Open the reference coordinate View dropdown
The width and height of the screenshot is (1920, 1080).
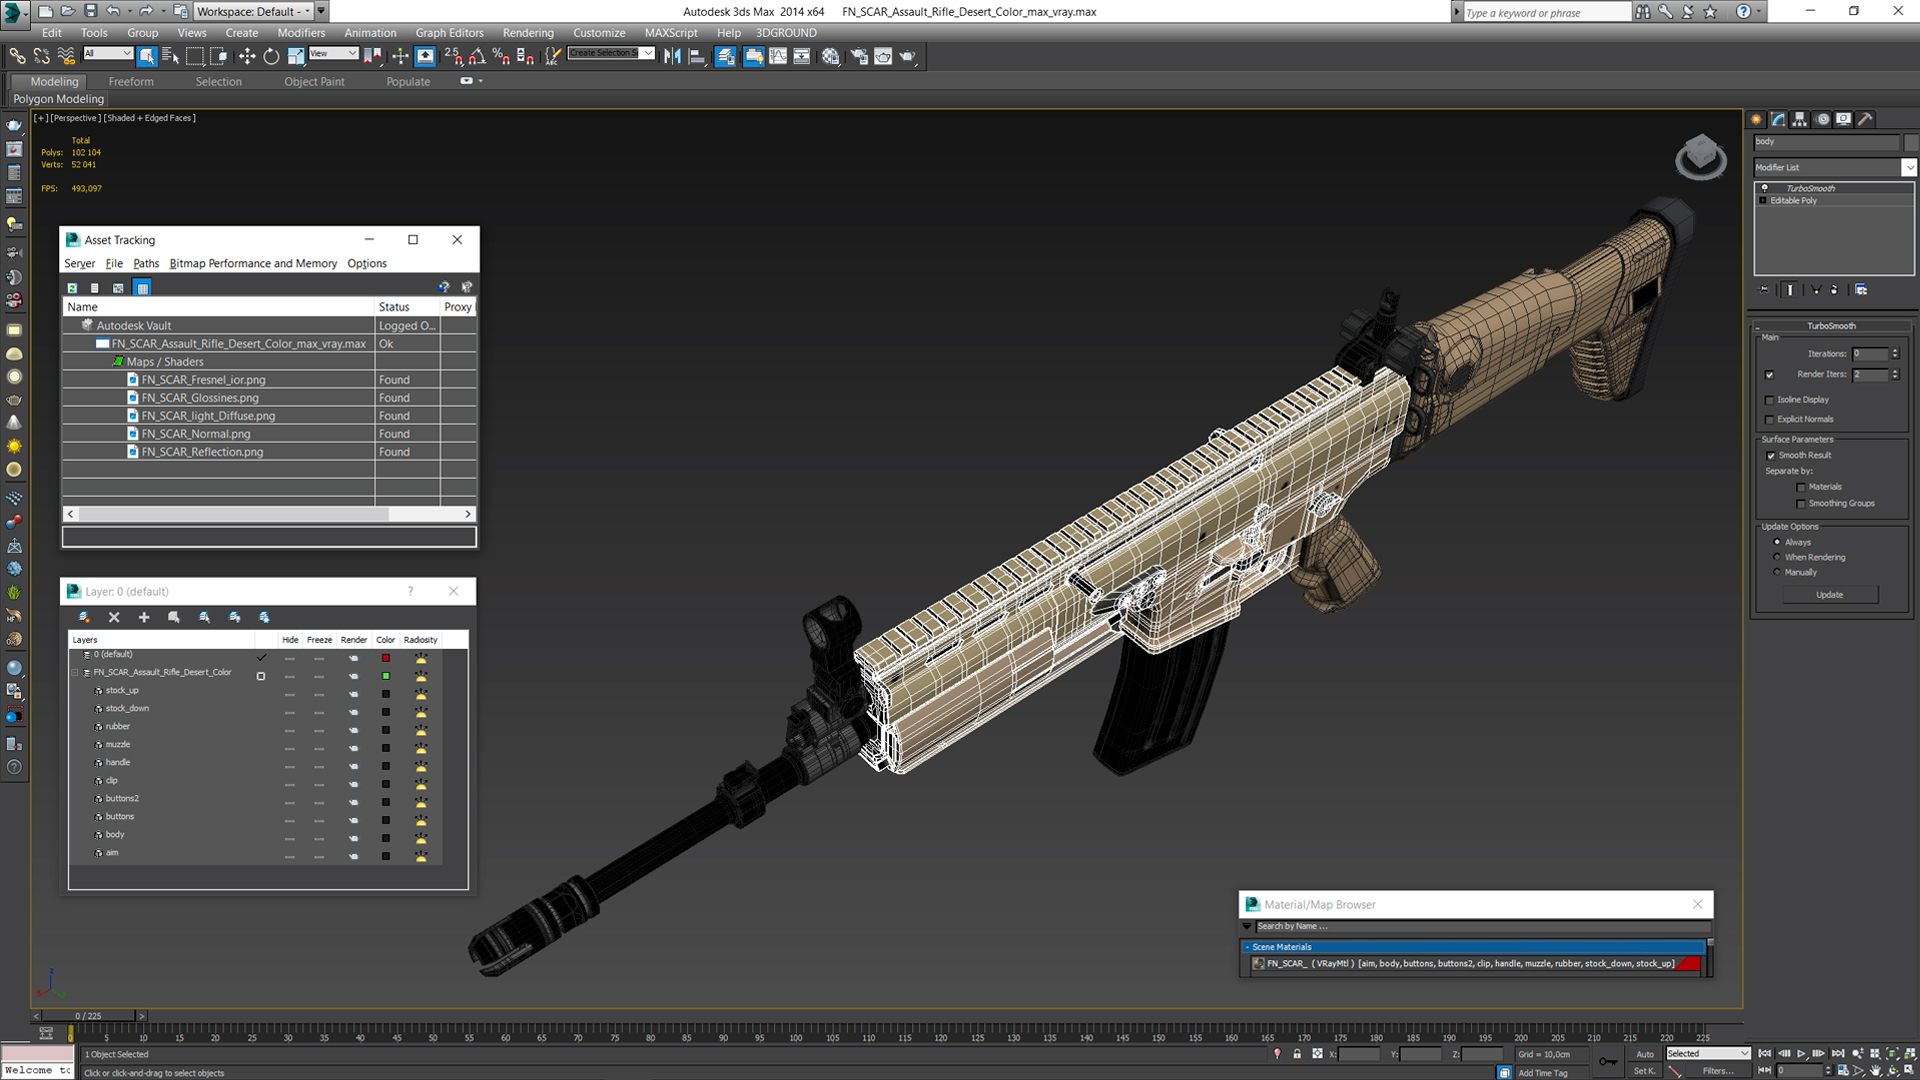pos(333,54)
